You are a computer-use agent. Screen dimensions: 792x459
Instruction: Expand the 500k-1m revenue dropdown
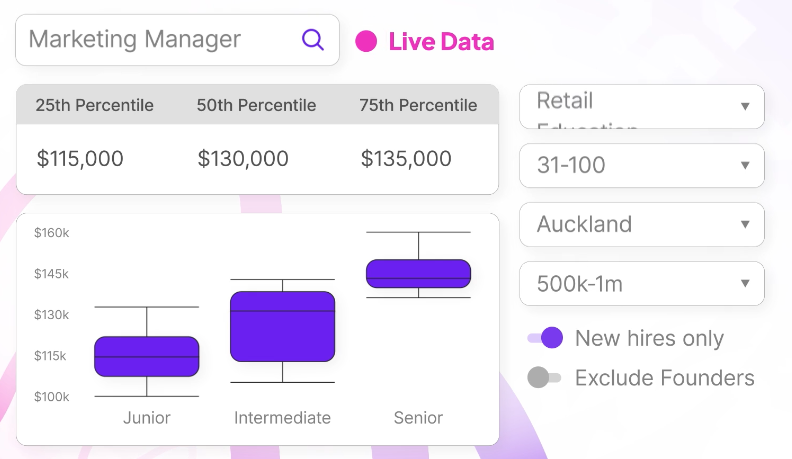tap(641, 283)
